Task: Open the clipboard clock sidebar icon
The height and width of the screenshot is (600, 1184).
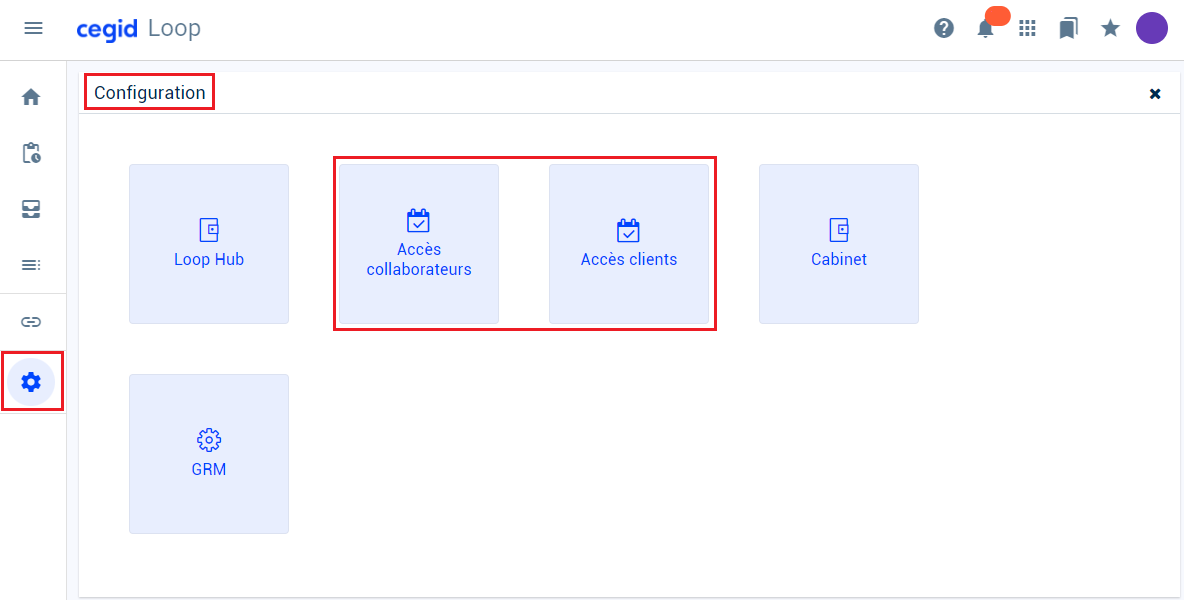Action: (x=31, y=153)
